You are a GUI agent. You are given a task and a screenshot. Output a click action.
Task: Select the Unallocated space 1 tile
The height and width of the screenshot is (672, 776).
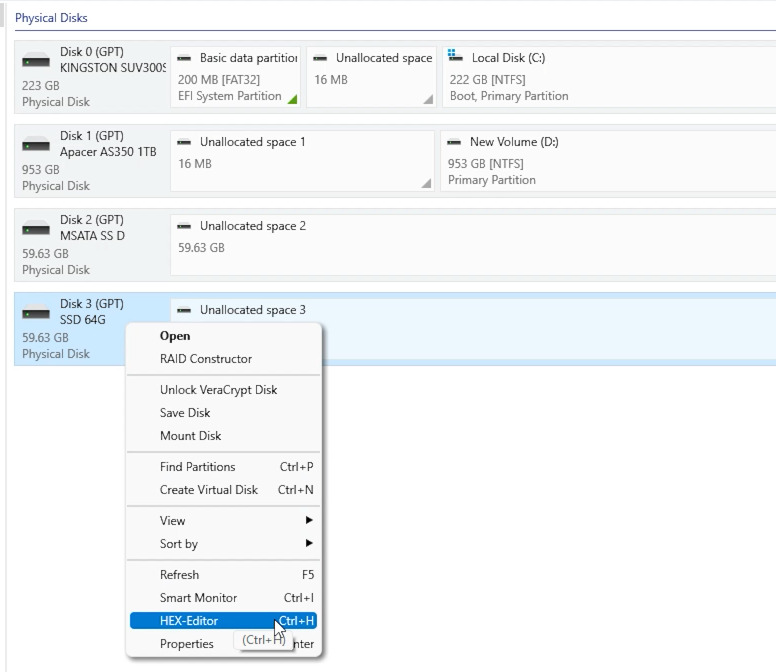(x=302, y=161)
